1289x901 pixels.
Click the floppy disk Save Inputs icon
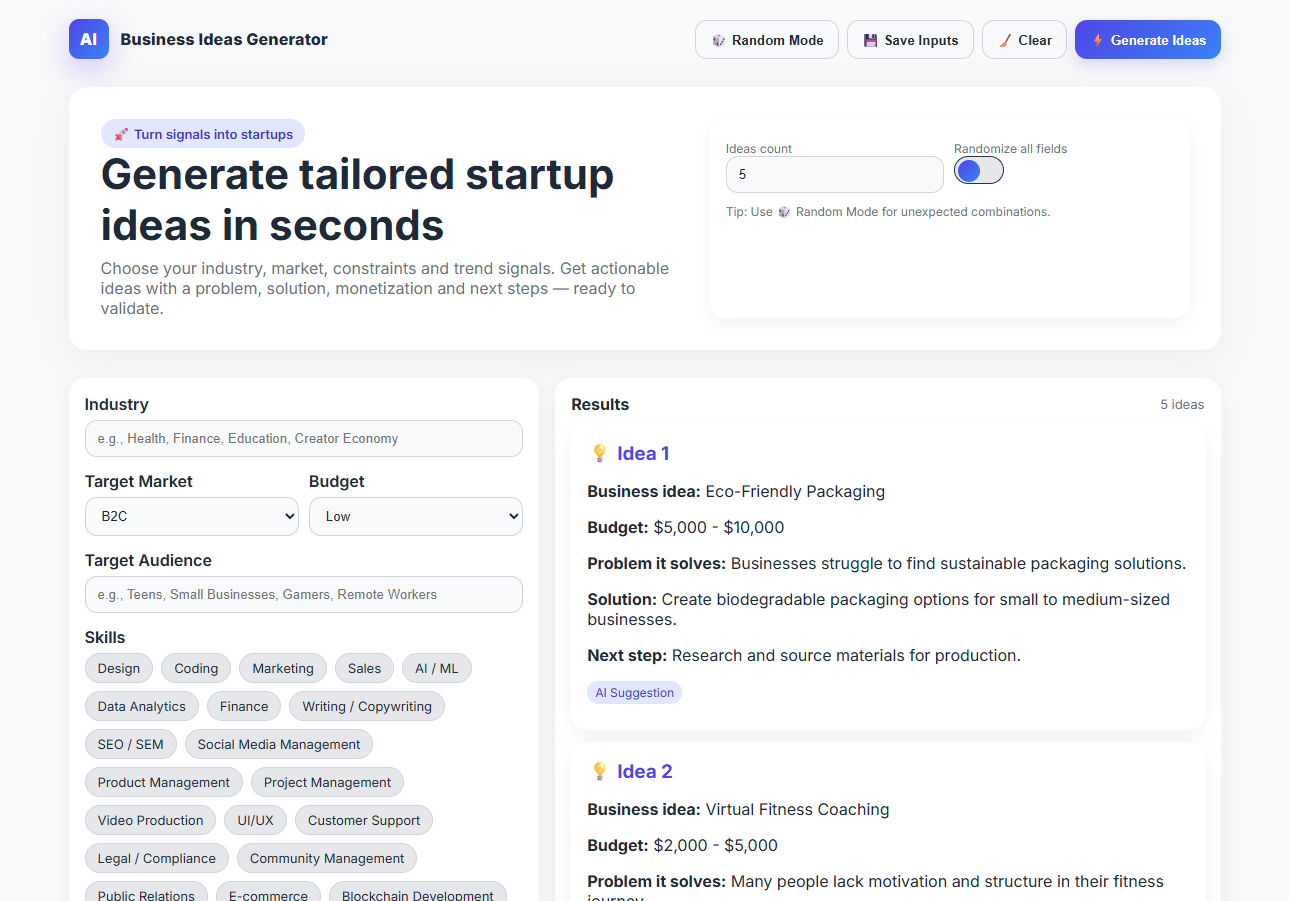click(x=870, y=41)
